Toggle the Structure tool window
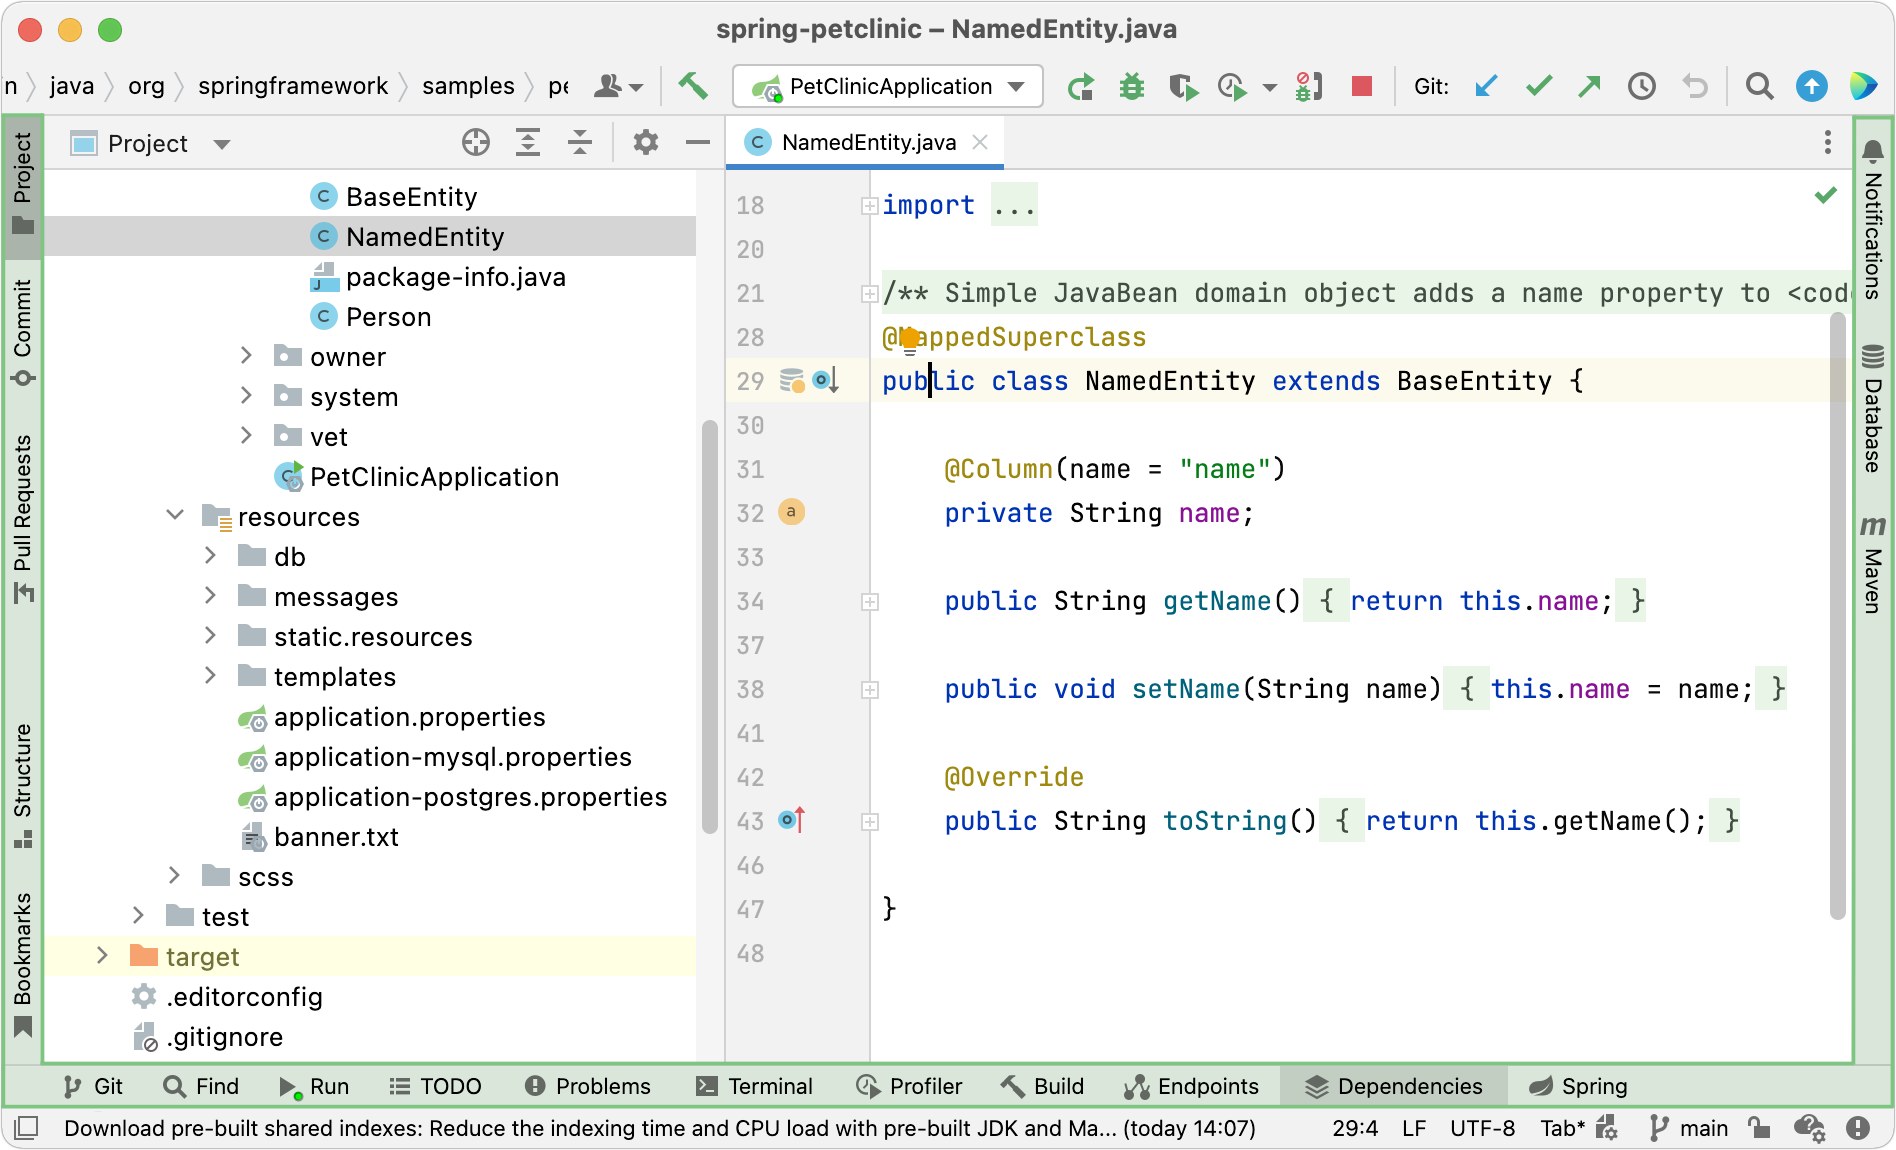Screen dimensions: 1896x1150 coord(22,786)
